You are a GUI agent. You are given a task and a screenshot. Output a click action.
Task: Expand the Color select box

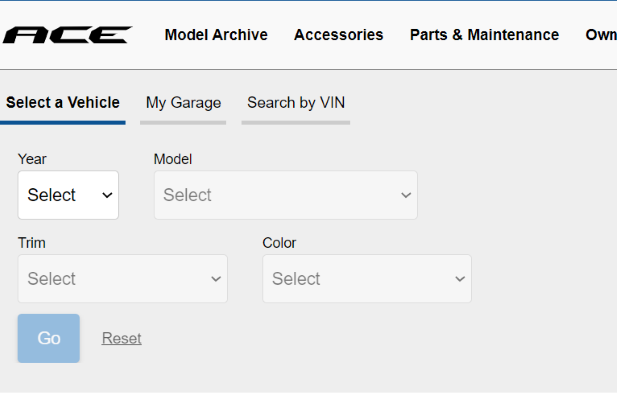pos(366,279)
